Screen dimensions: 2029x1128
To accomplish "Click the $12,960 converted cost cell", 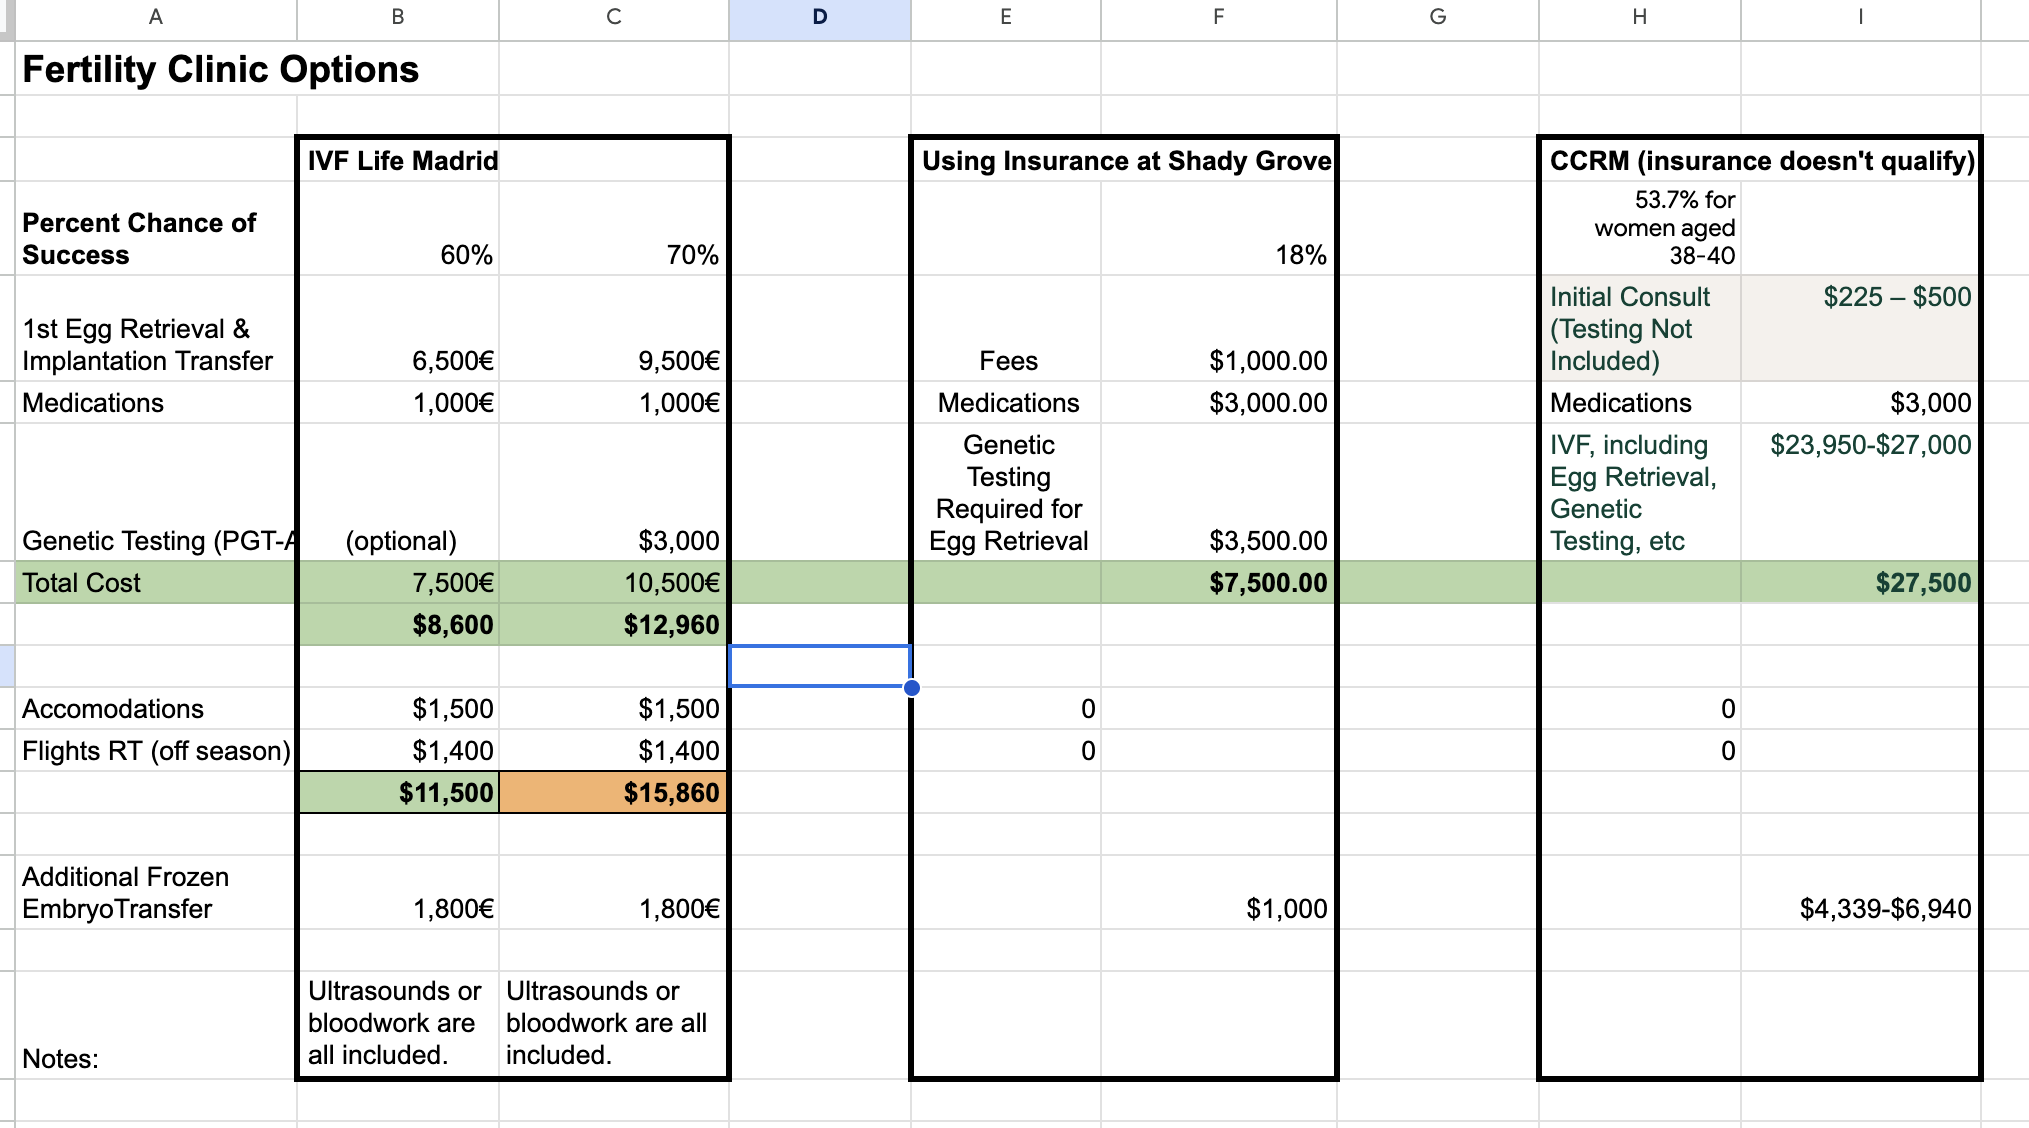I will pyautogui.click(x=614, y=625).
